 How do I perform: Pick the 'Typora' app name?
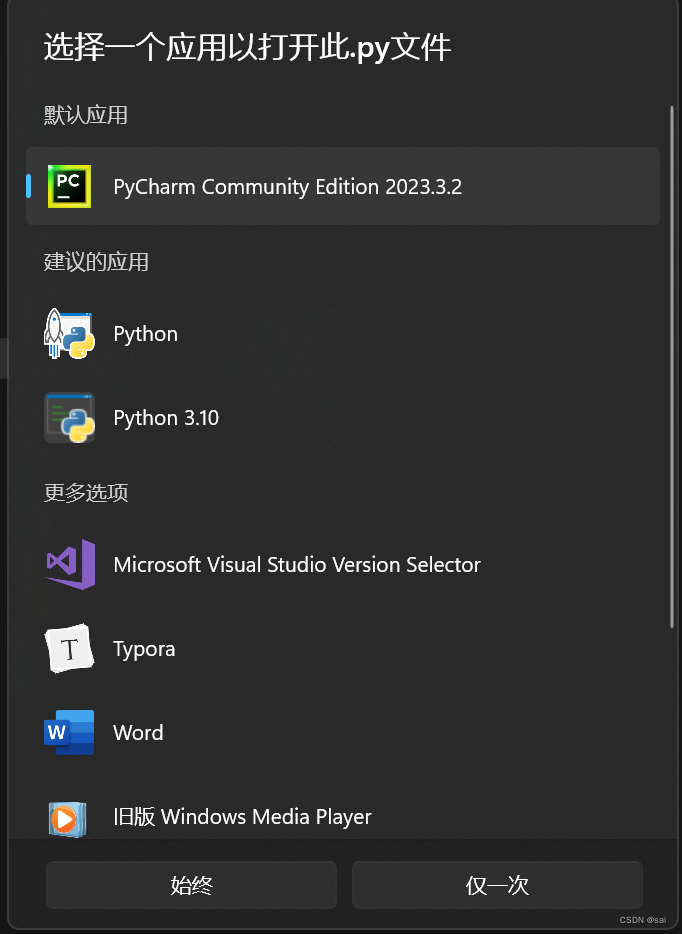click(144, 649)
